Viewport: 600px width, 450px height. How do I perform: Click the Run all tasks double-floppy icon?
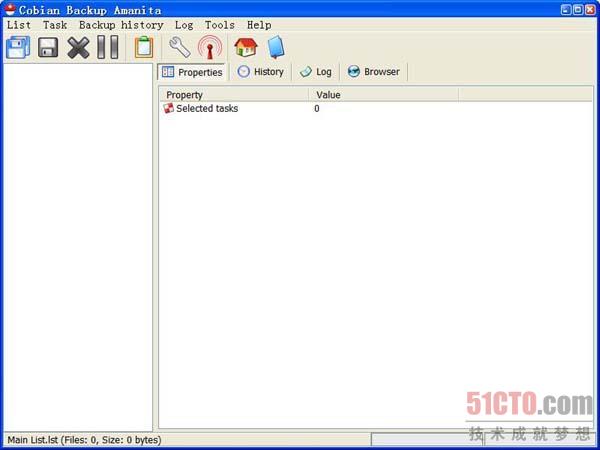tap(18, 47)
